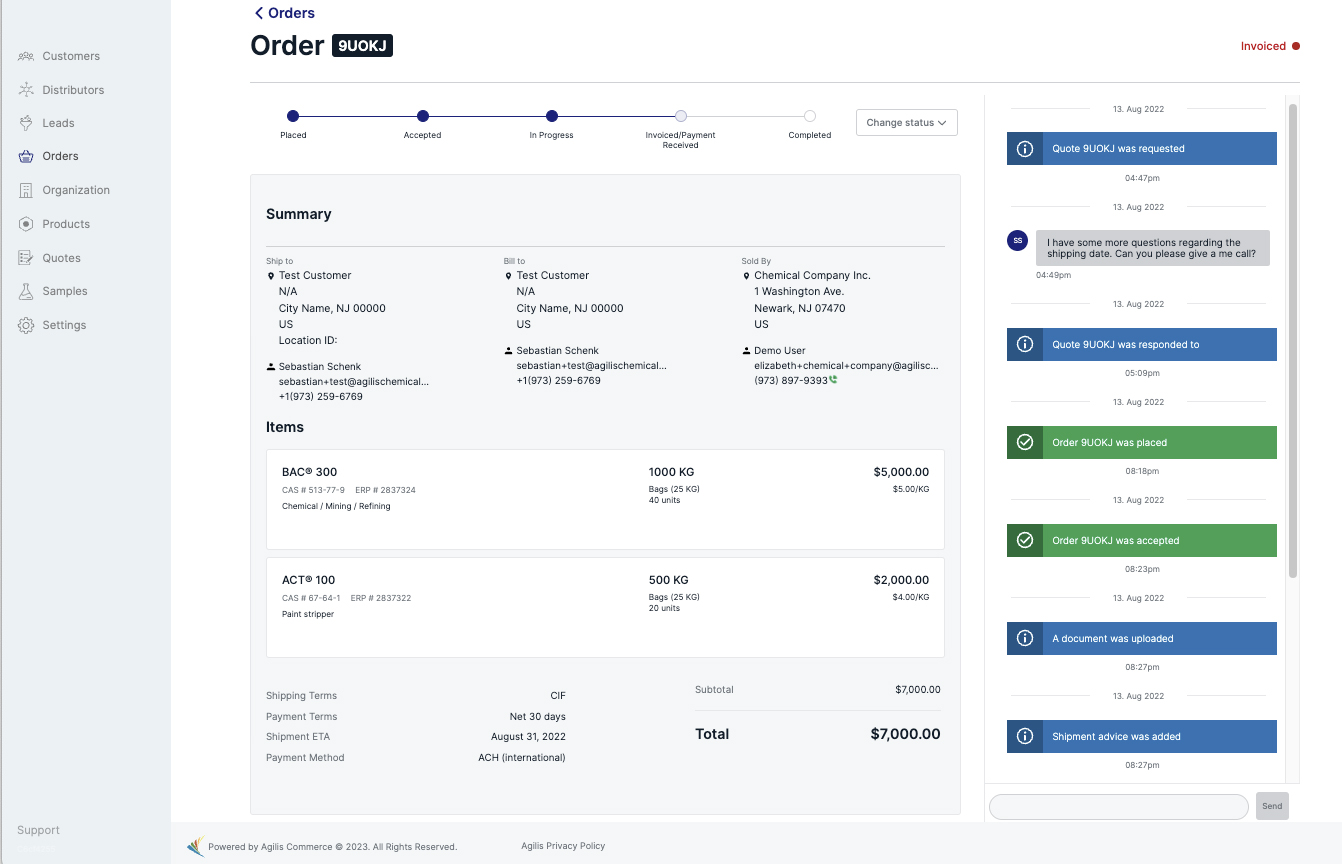The image size is (1342, 864).
Task: Click the Samples flask icon
Action: [26, 291]
